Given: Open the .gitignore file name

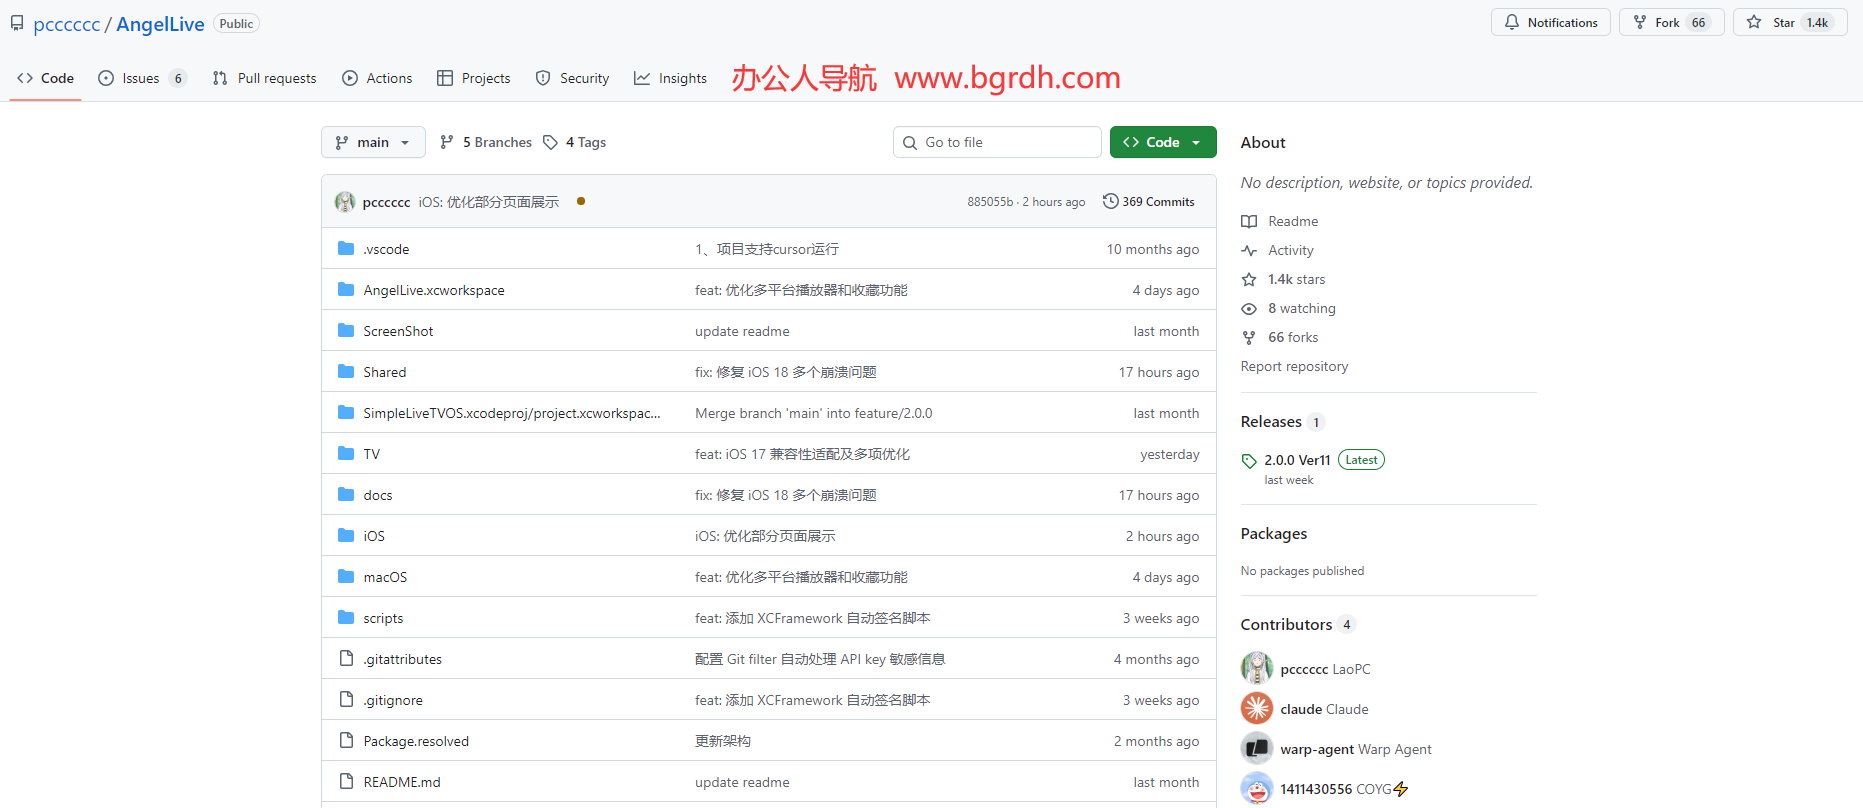Looking at the screenshot, I should tap(393, 700).
